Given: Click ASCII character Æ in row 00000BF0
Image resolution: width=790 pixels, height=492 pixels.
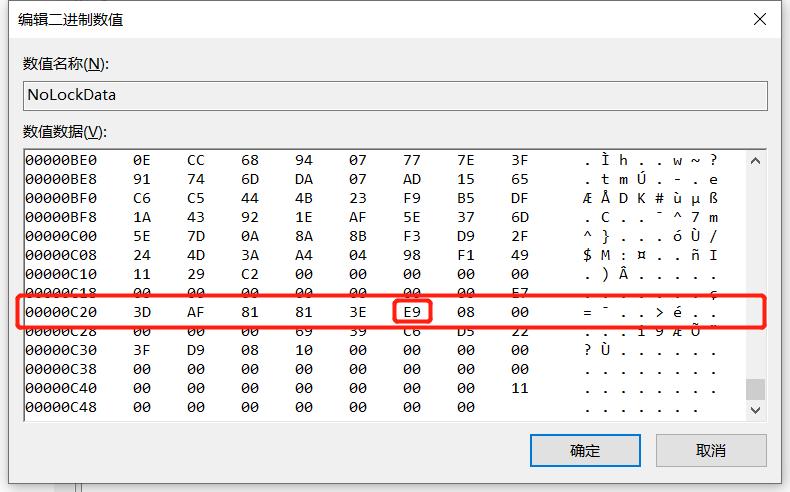Looking at the screenshot, I should click(587, 198).
